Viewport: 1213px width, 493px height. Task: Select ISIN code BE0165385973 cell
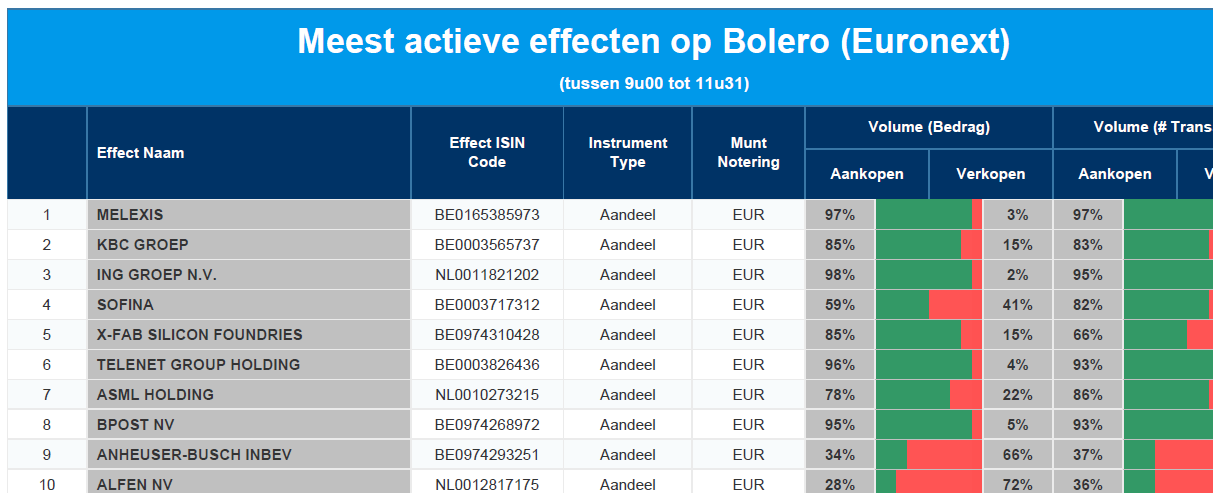click(487, 215)
